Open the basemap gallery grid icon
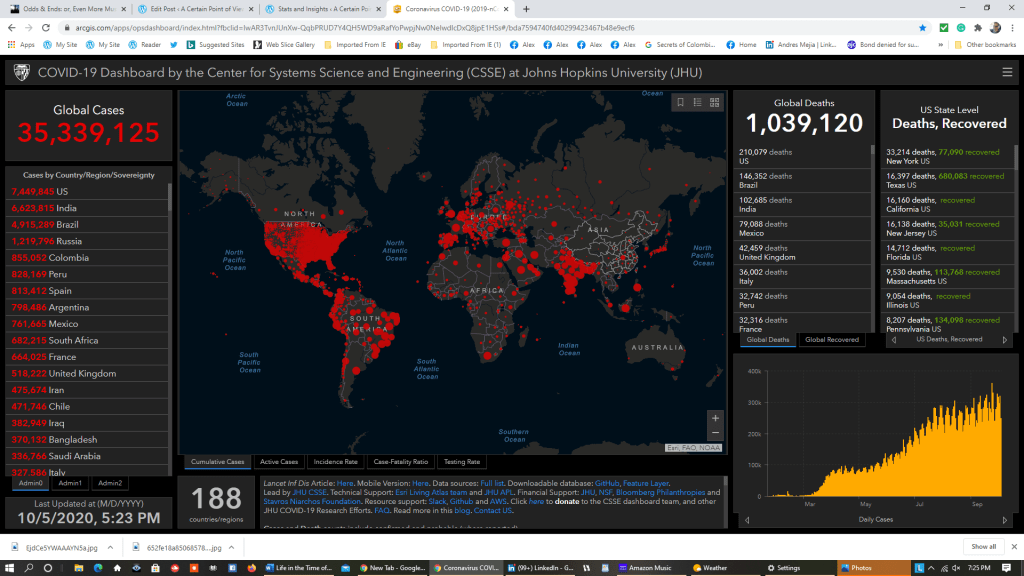Image resolution: width=1024 pixels, height=576 pixels. 714,102
